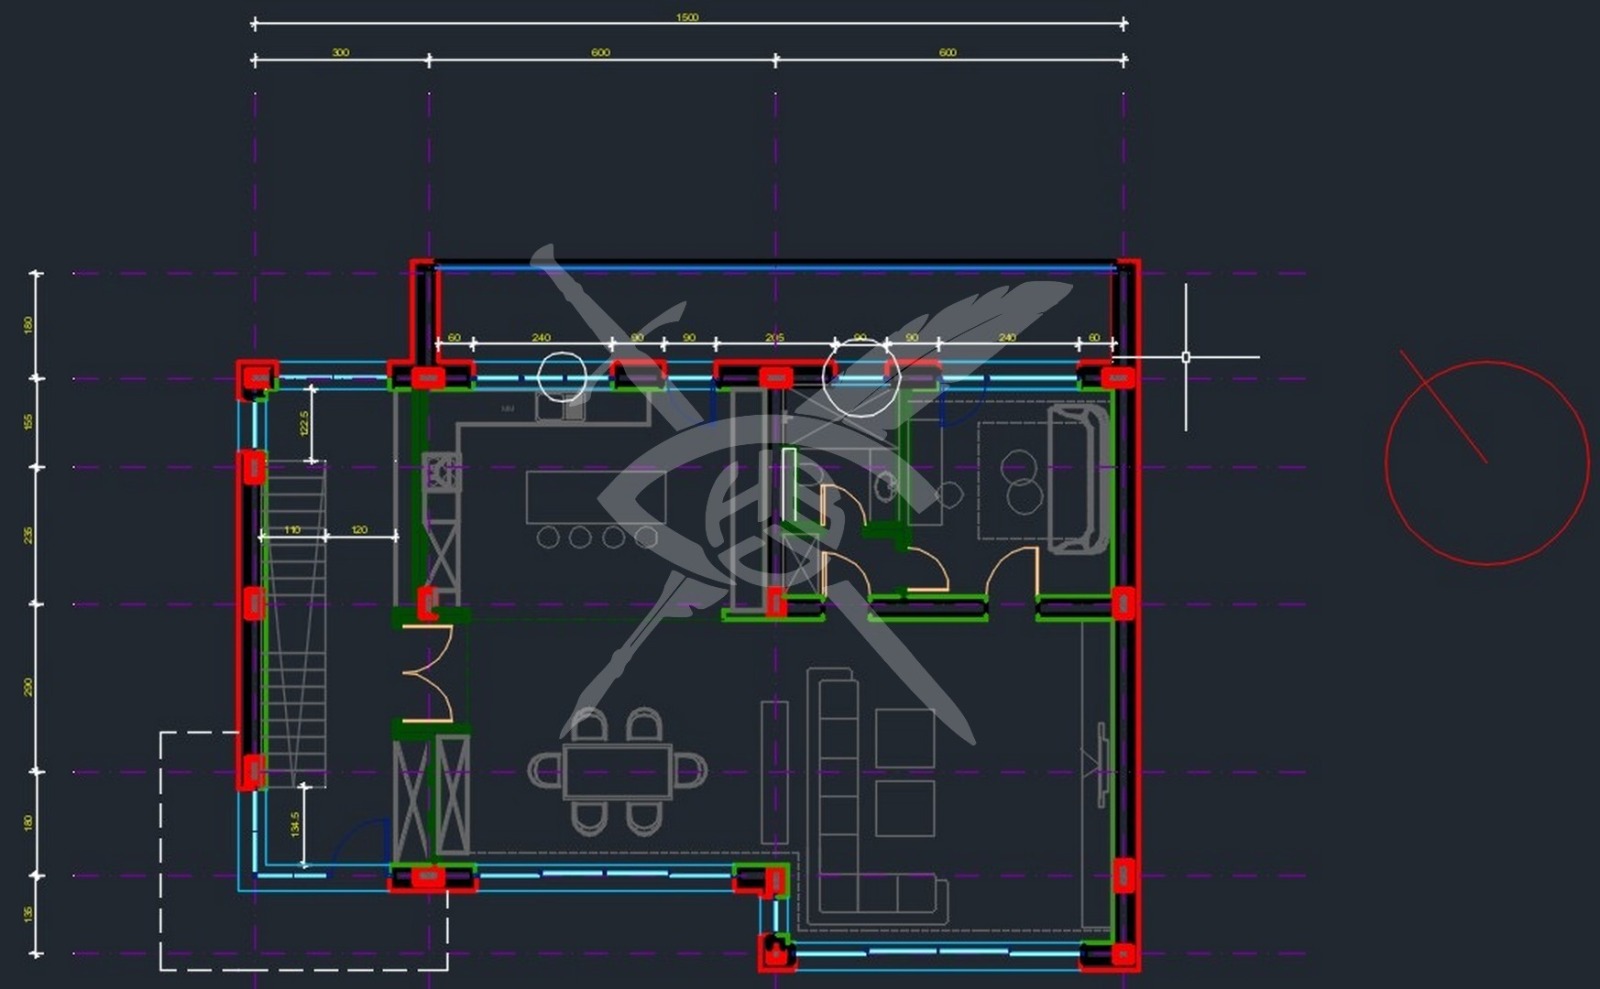The height and width of the screenshot is (989, 1600).
Task: Select the 134.5 dimension near the entrance
Action: (295, 824)
